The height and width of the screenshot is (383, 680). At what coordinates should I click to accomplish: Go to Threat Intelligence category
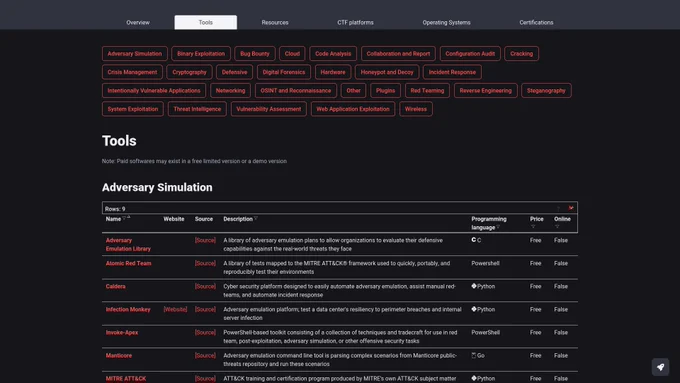(197, 109)
